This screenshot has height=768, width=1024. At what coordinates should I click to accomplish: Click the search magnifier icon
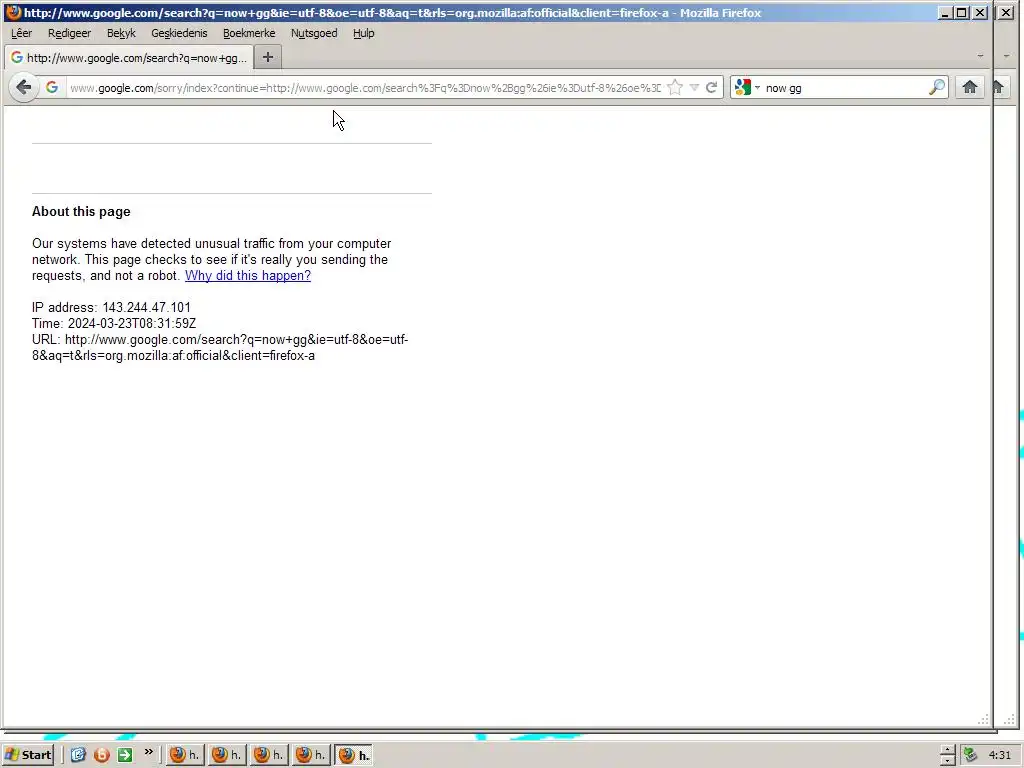point(937,88)
